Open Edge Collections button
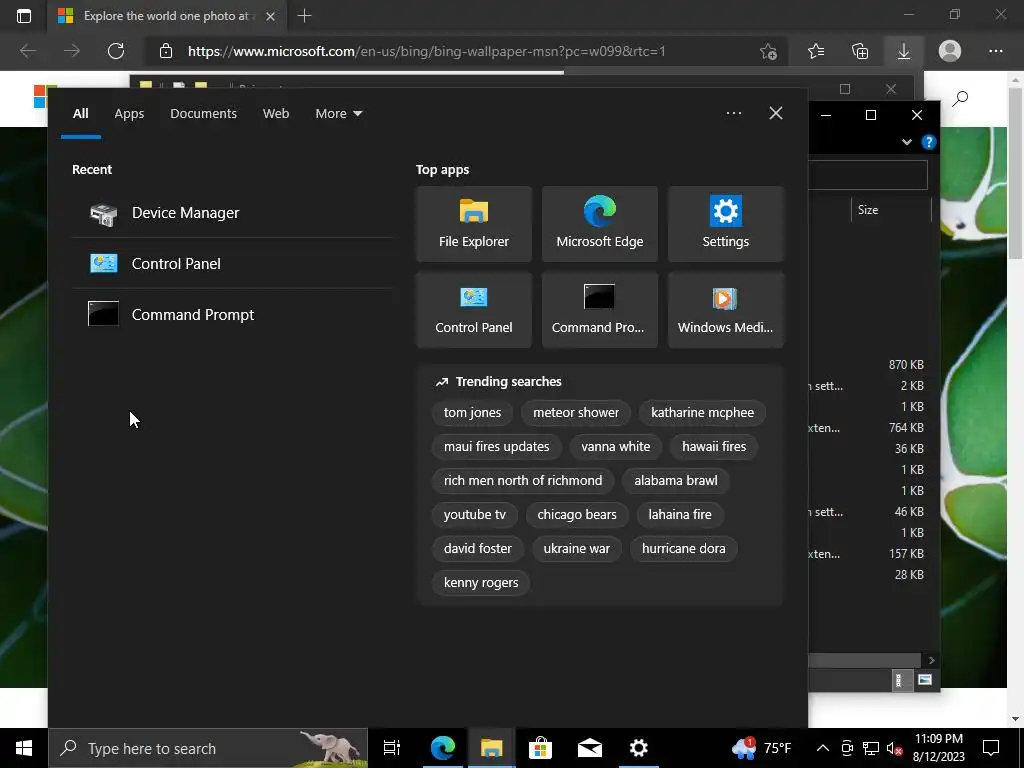 [x=860, y=51]
